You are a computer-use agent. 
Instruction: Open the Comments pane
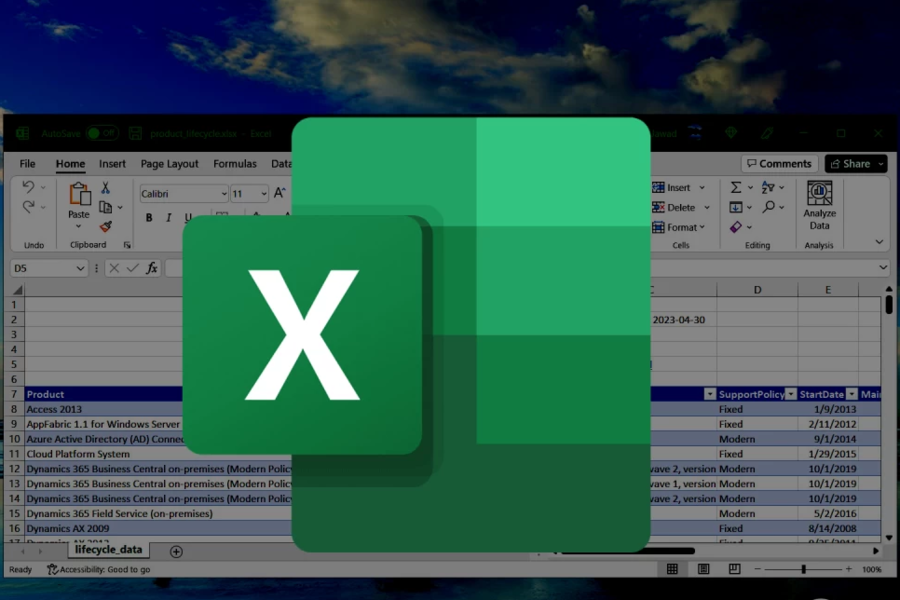click(x=779, y=164)
